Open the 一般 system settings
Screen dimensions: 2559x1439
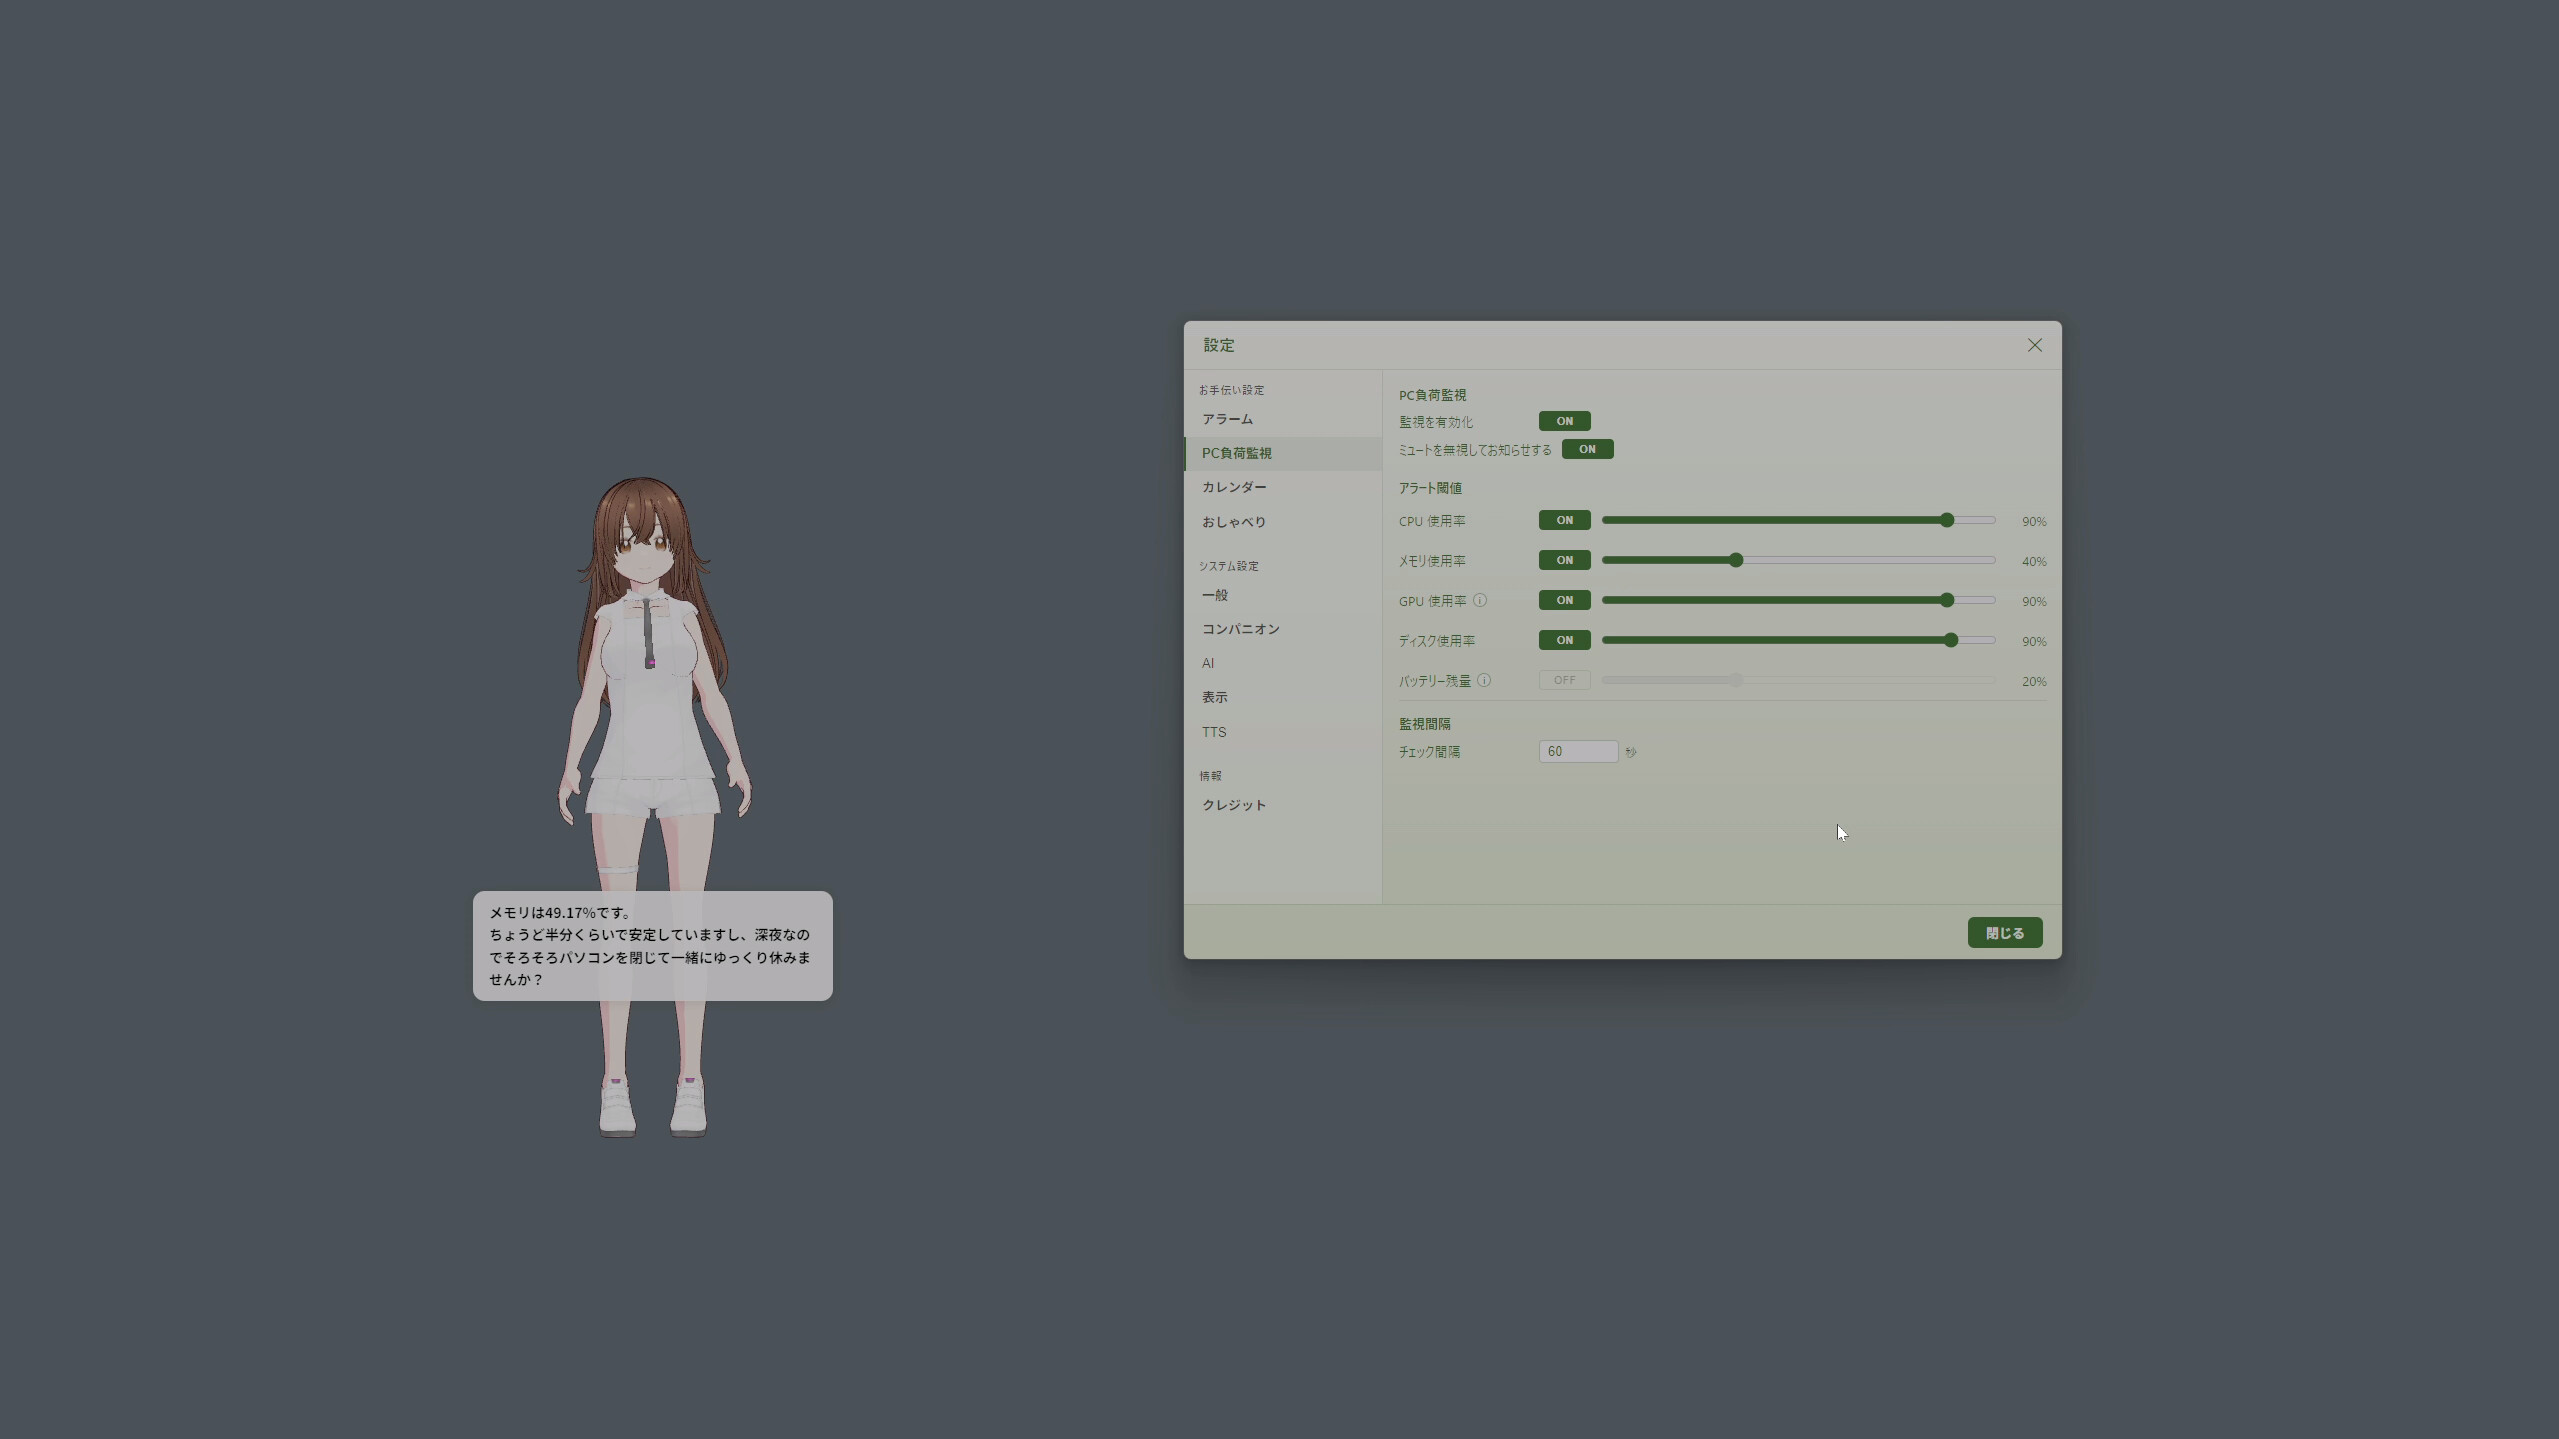[1283, 595]
